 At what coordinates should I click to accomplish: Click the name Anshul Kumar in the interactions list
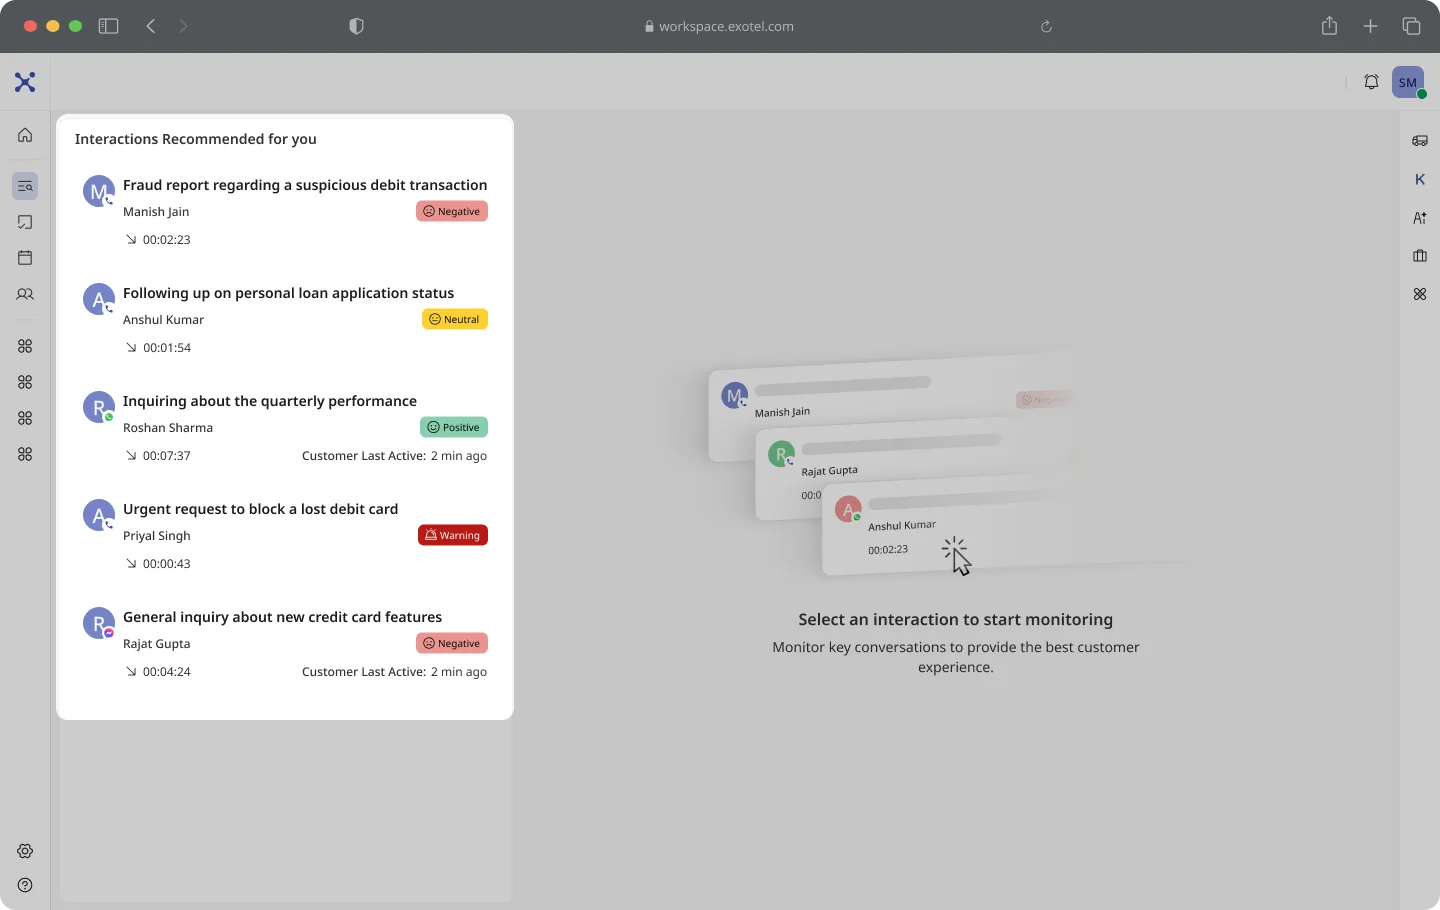click(163, 320)
